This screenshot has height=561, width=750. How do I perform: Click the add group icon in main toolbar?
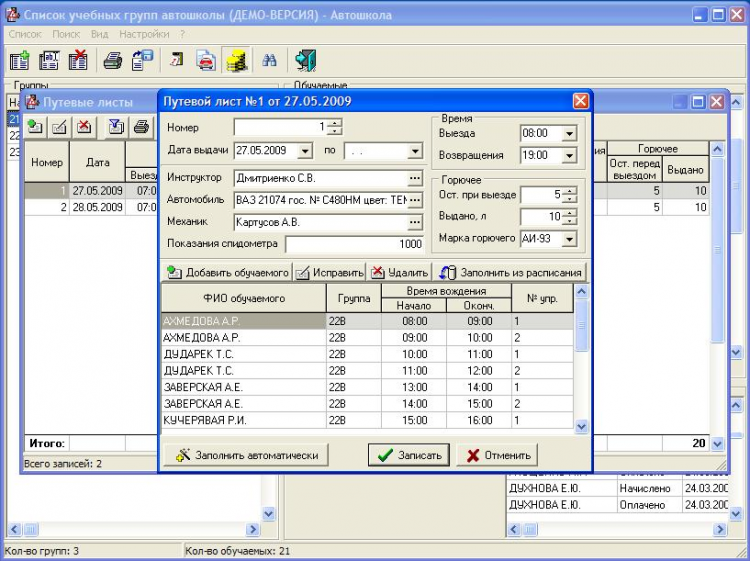[x=19, y=60]
